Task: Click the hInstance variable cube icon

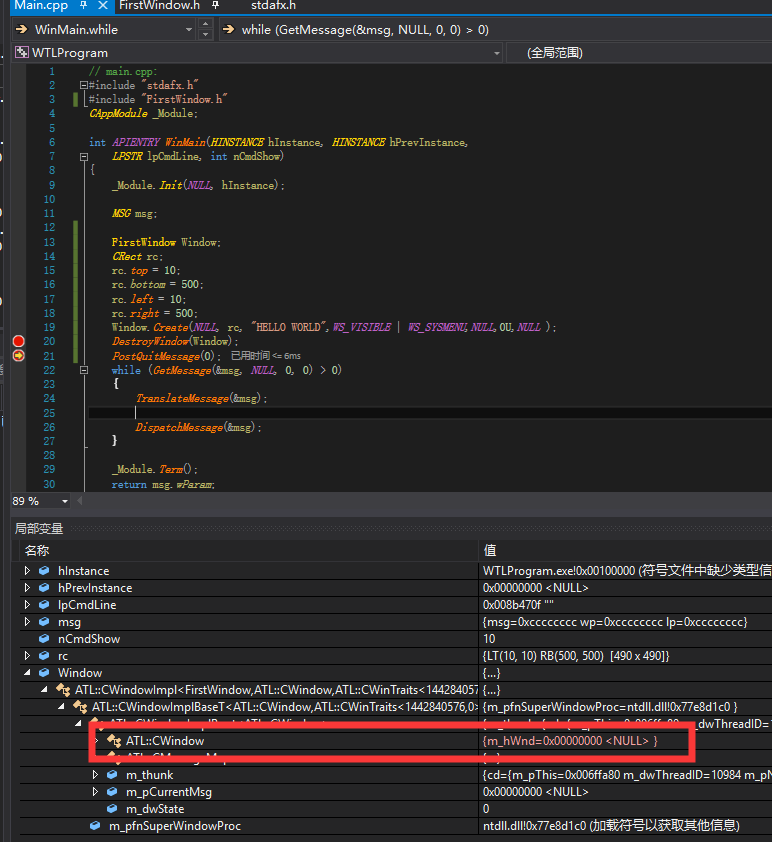Action: [44, 571]
